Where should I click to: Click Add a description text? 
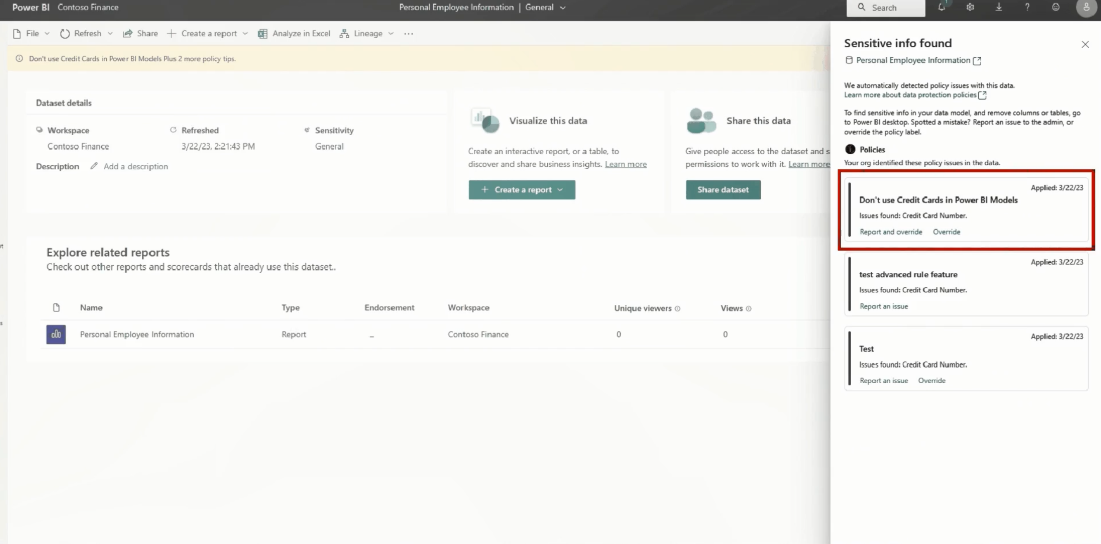(x=136, y=166)
